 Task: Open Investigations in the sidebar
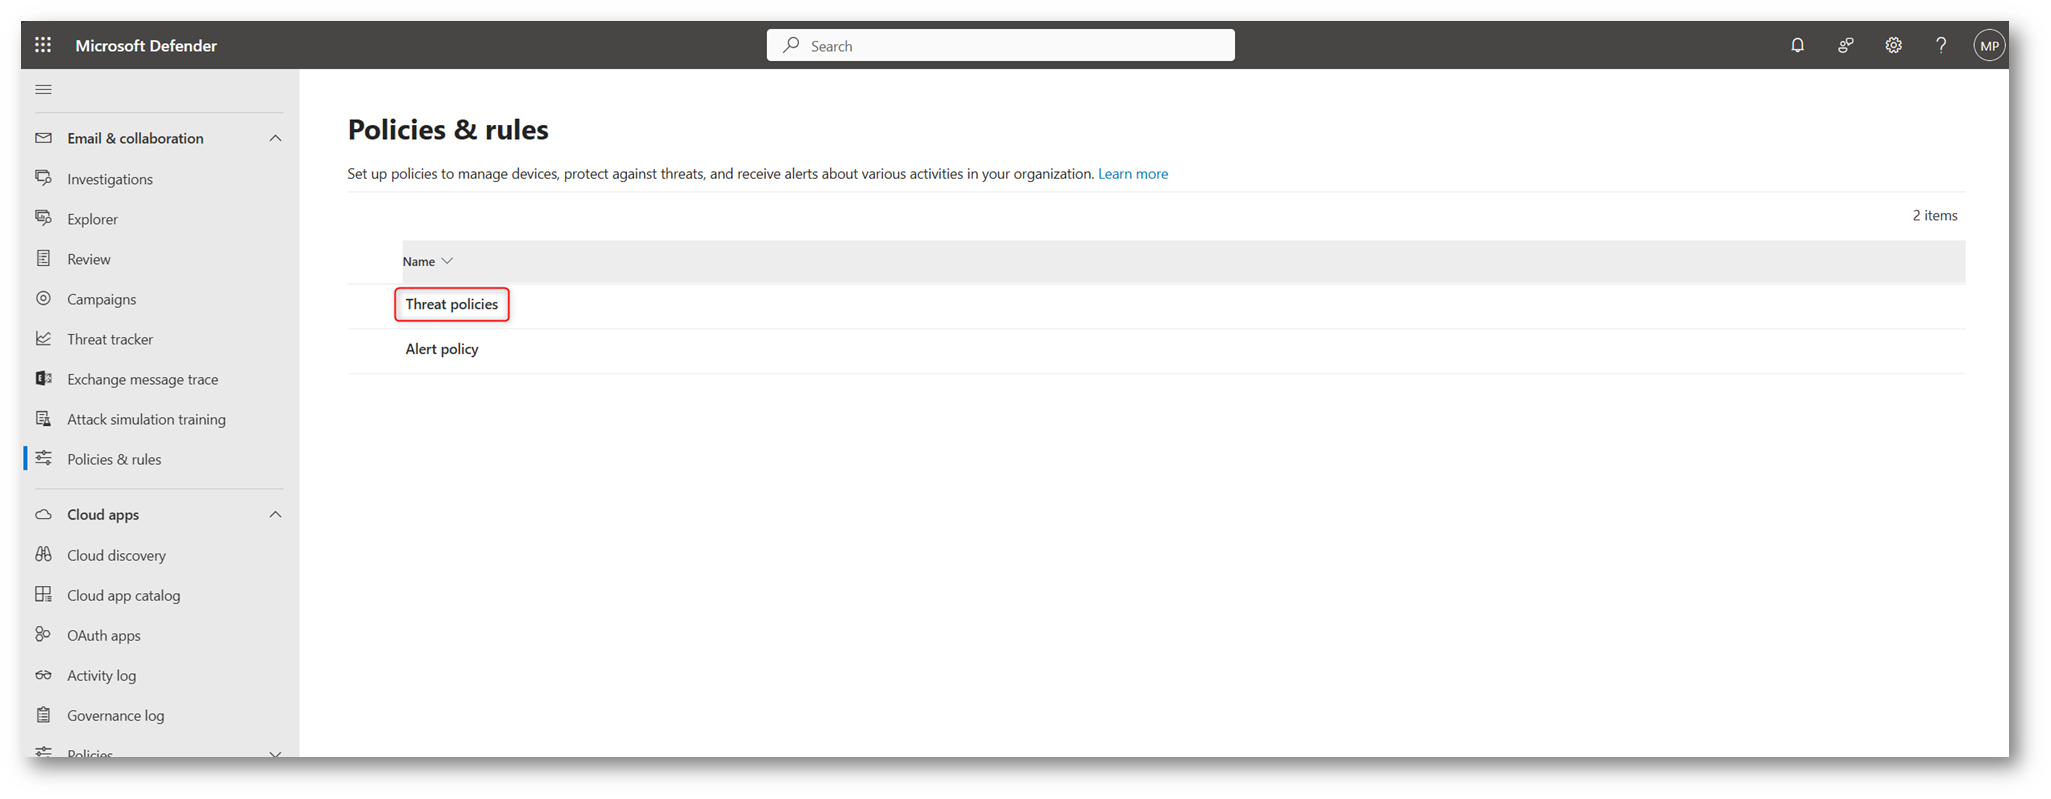point(110,179)
